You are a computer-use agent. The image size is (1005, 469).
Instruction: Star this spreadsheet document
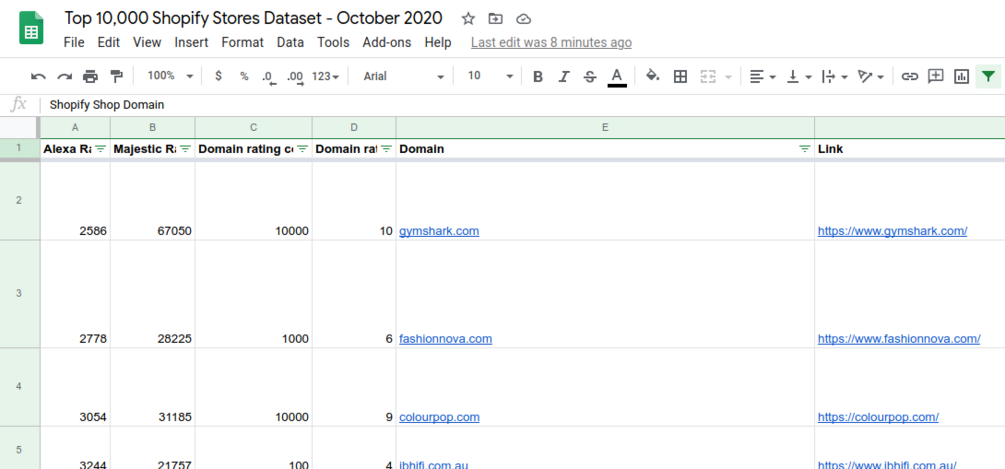(x=468, y=19)
